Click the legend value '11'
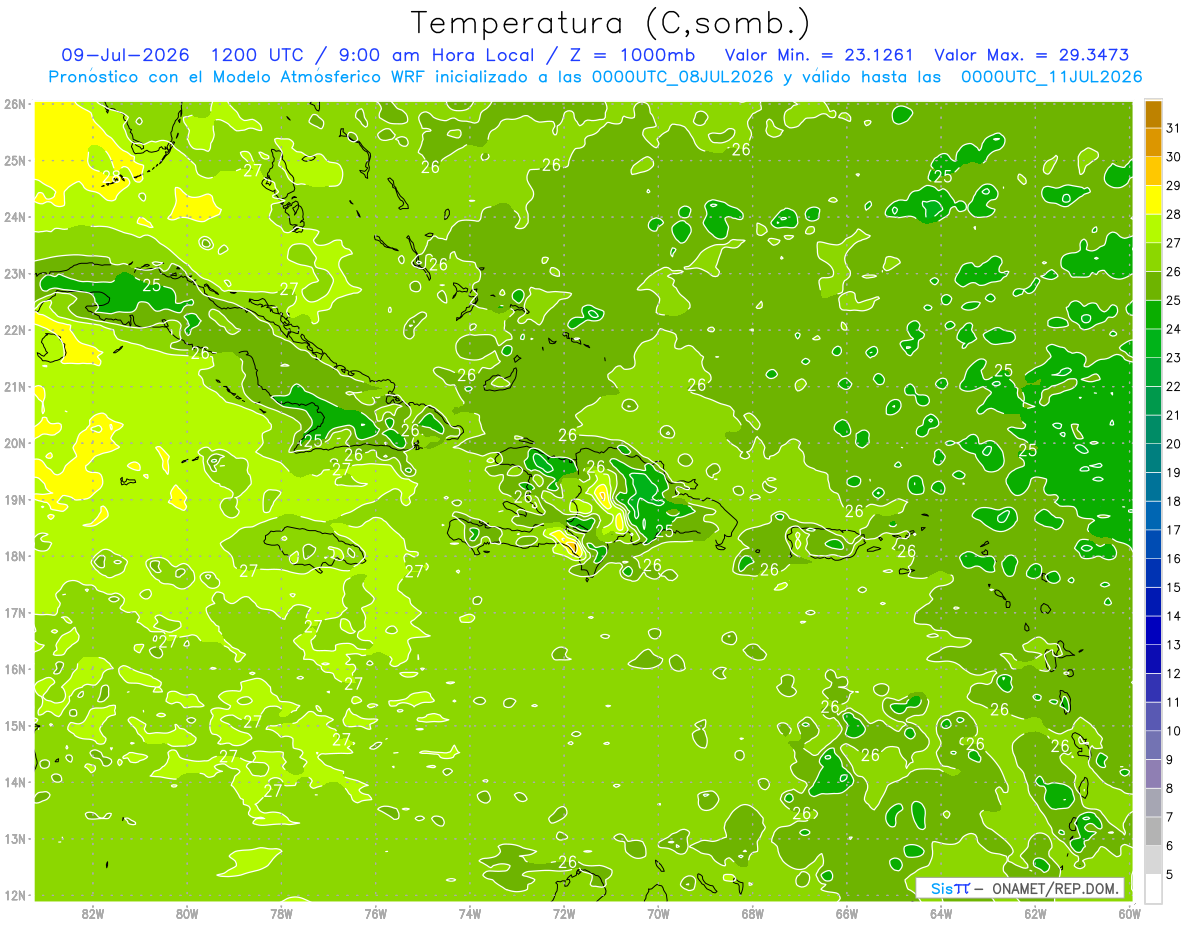Viewport: 1200px width, 927px height. [1174, 702]
